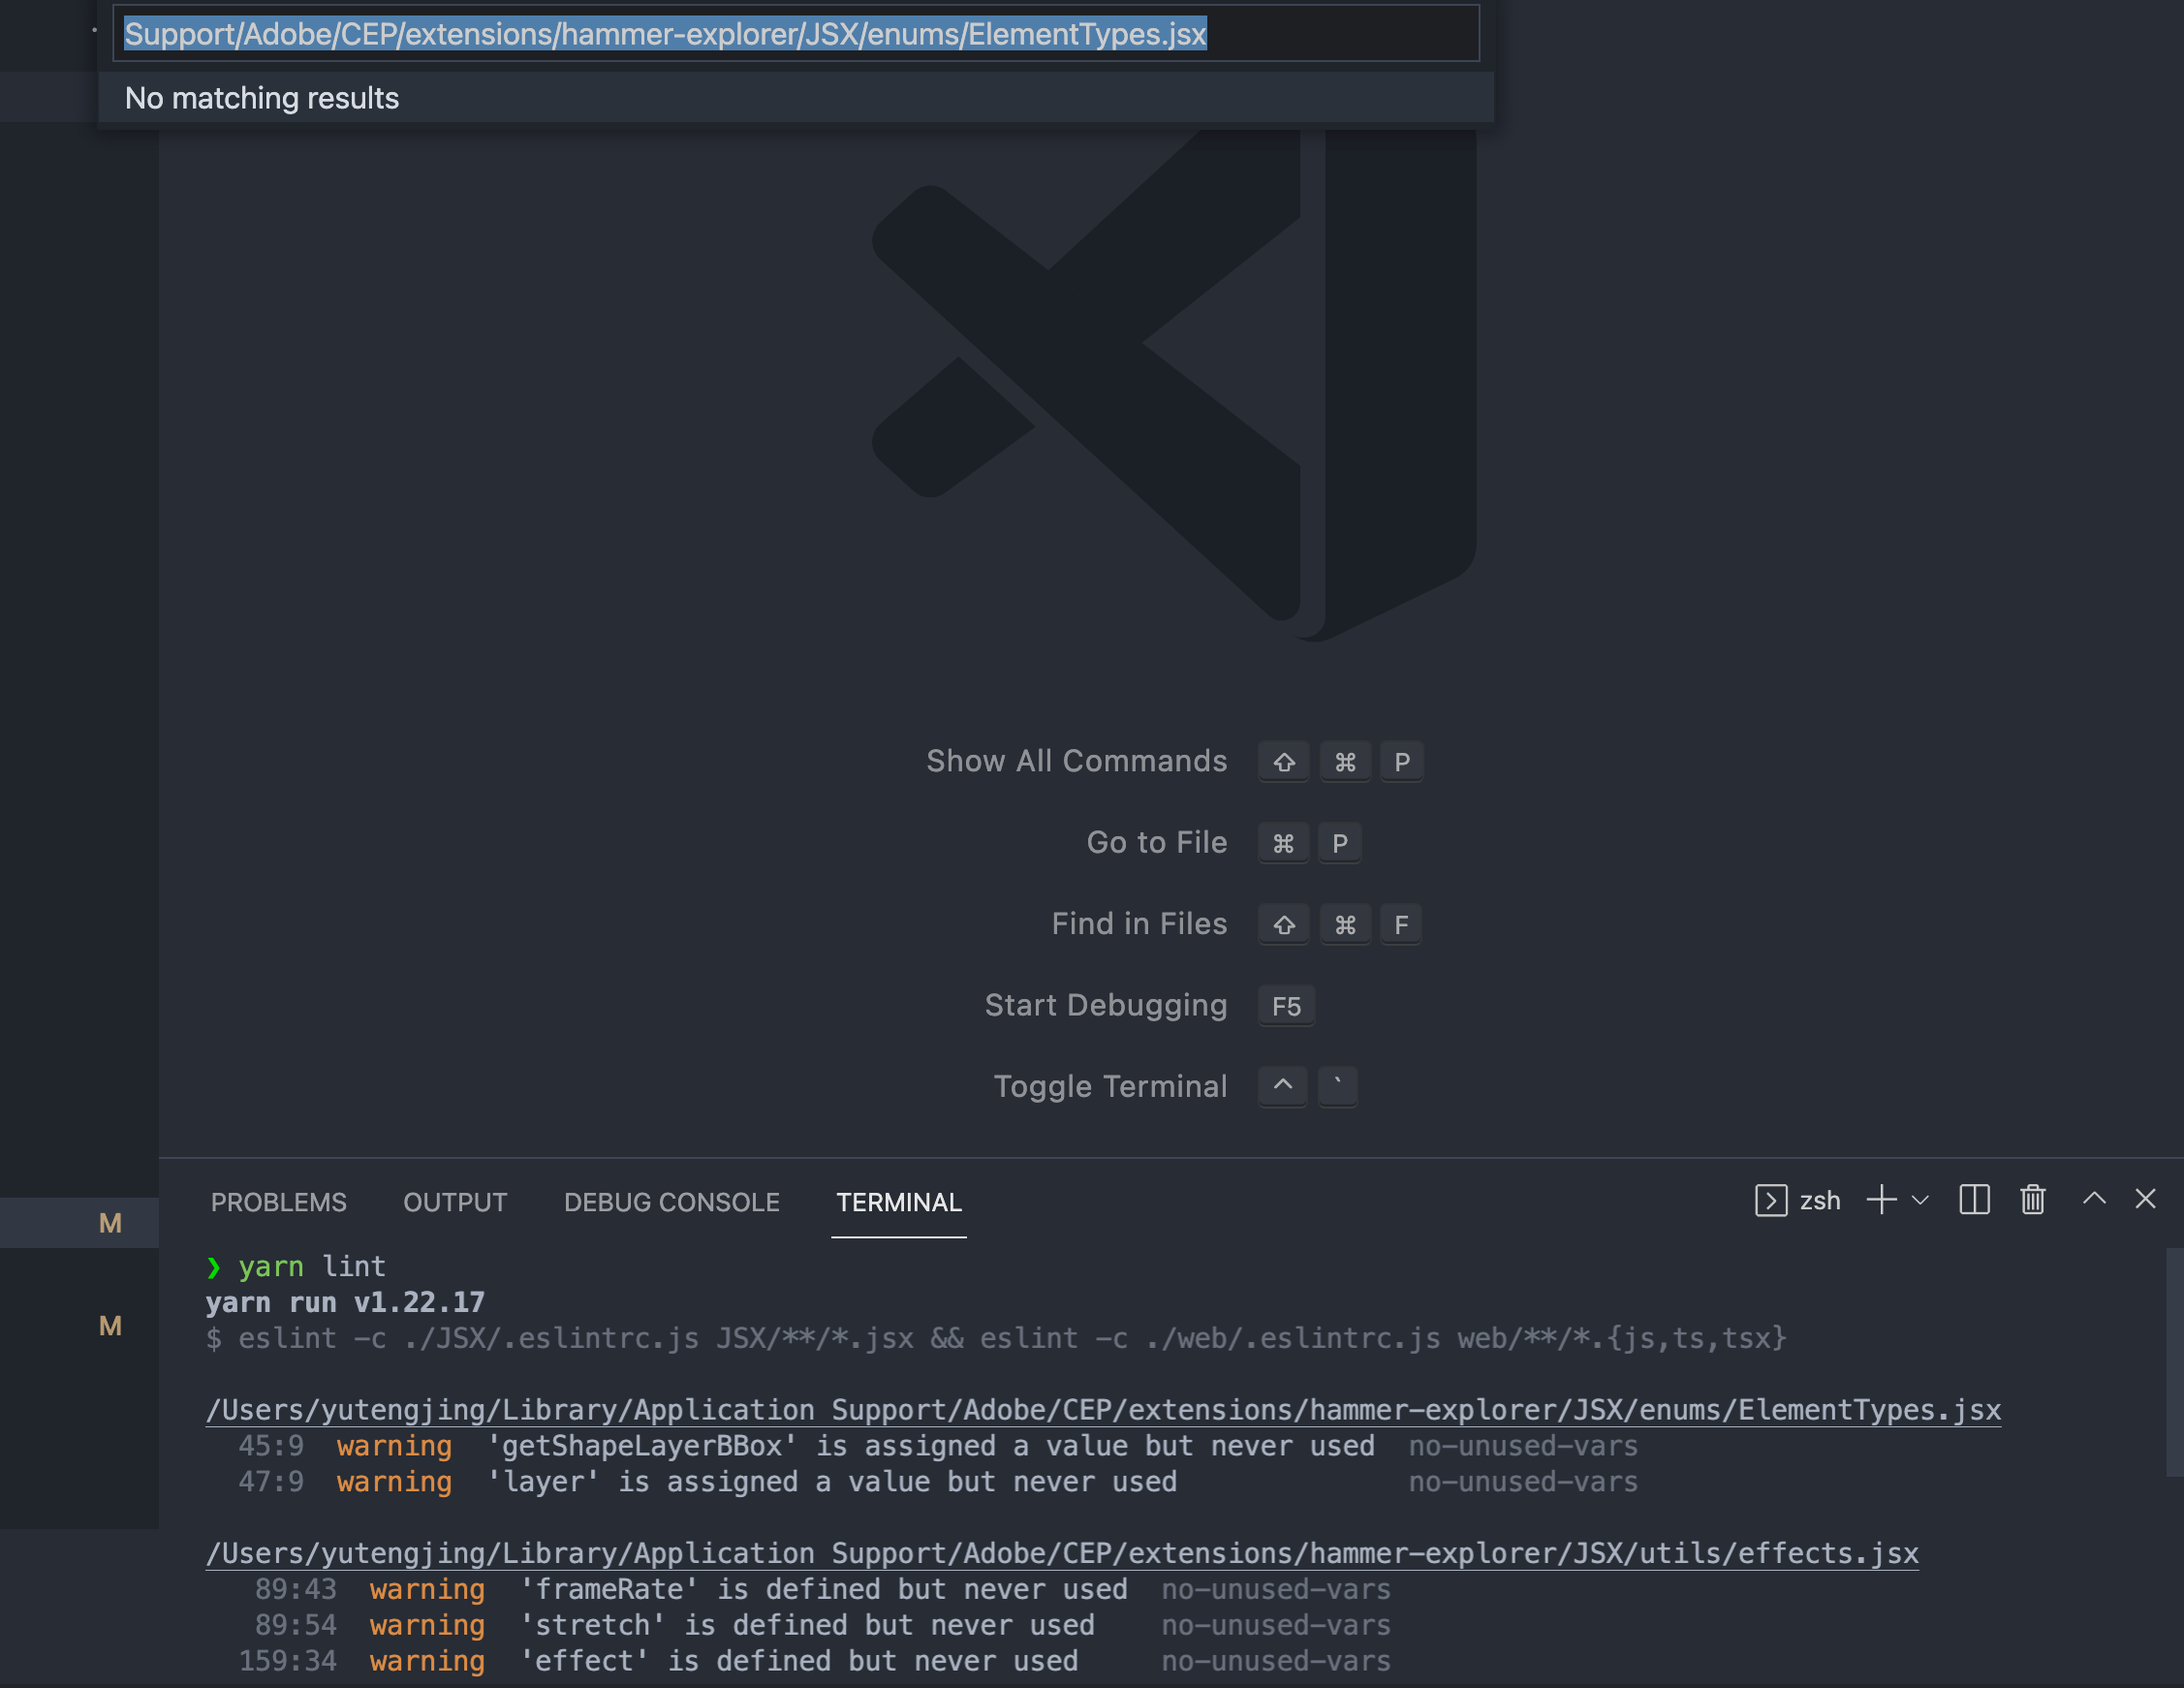Switch to the OUTPUT tab
Image resolution: width=2184 pixels, height=1688 pixels.
455,1202
